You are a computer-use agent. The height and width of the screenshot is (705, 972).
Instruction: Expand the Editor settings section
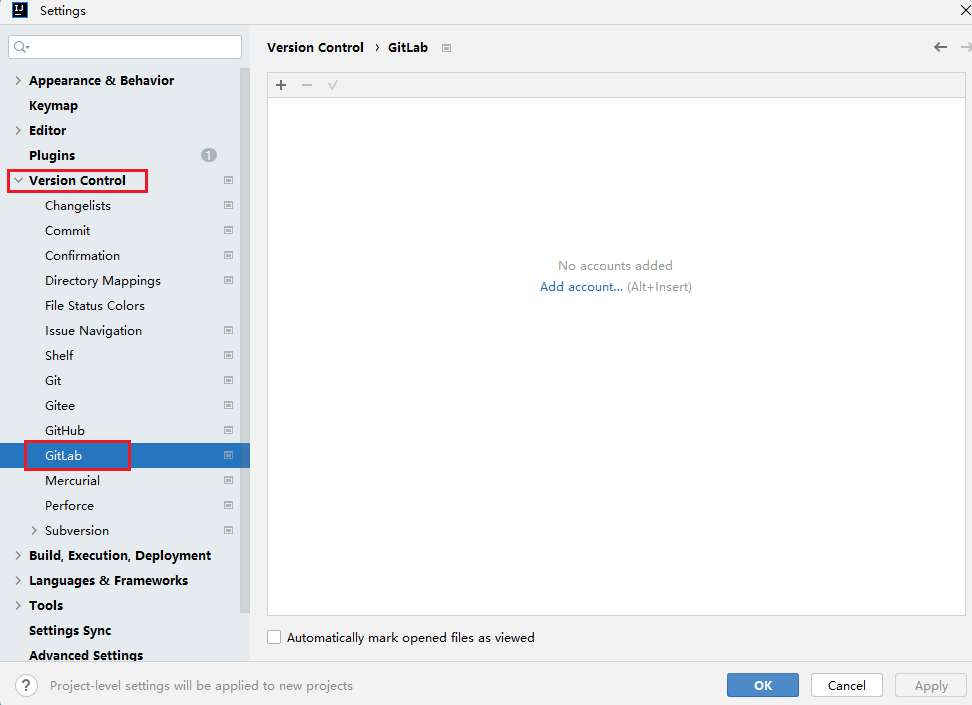tap(18, 130)
